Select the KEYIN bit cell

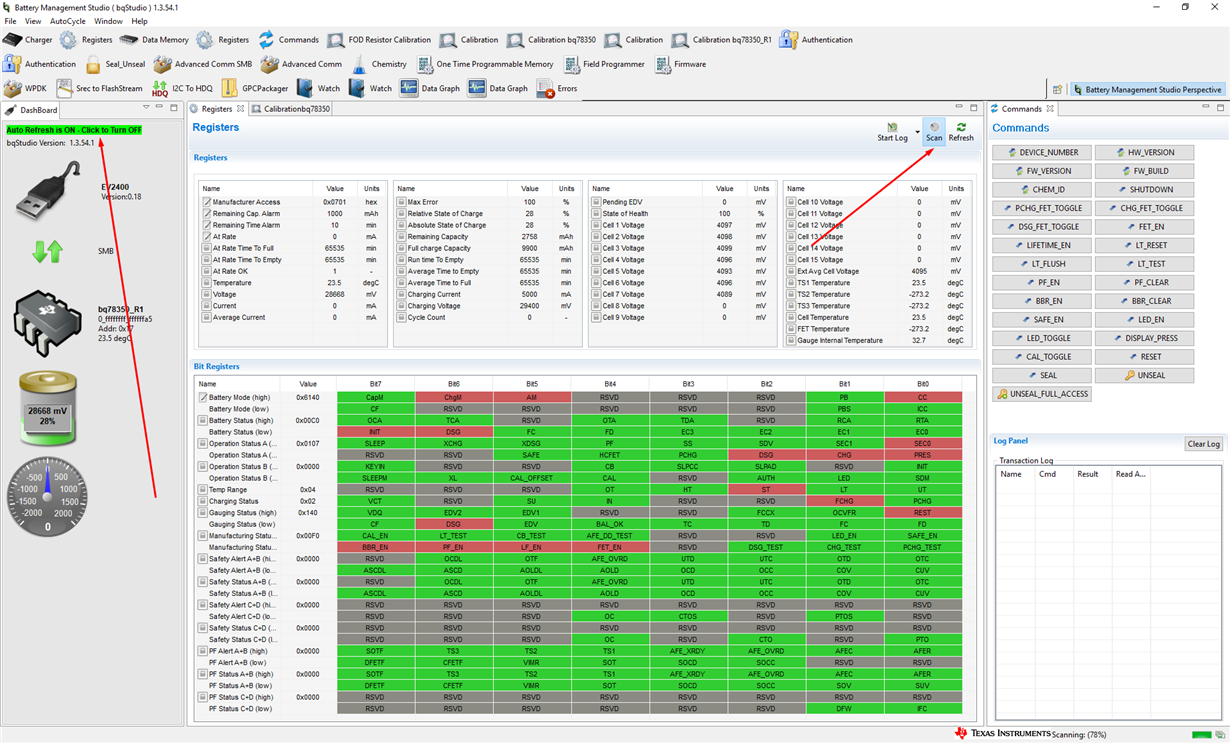(x=375, y=467)
